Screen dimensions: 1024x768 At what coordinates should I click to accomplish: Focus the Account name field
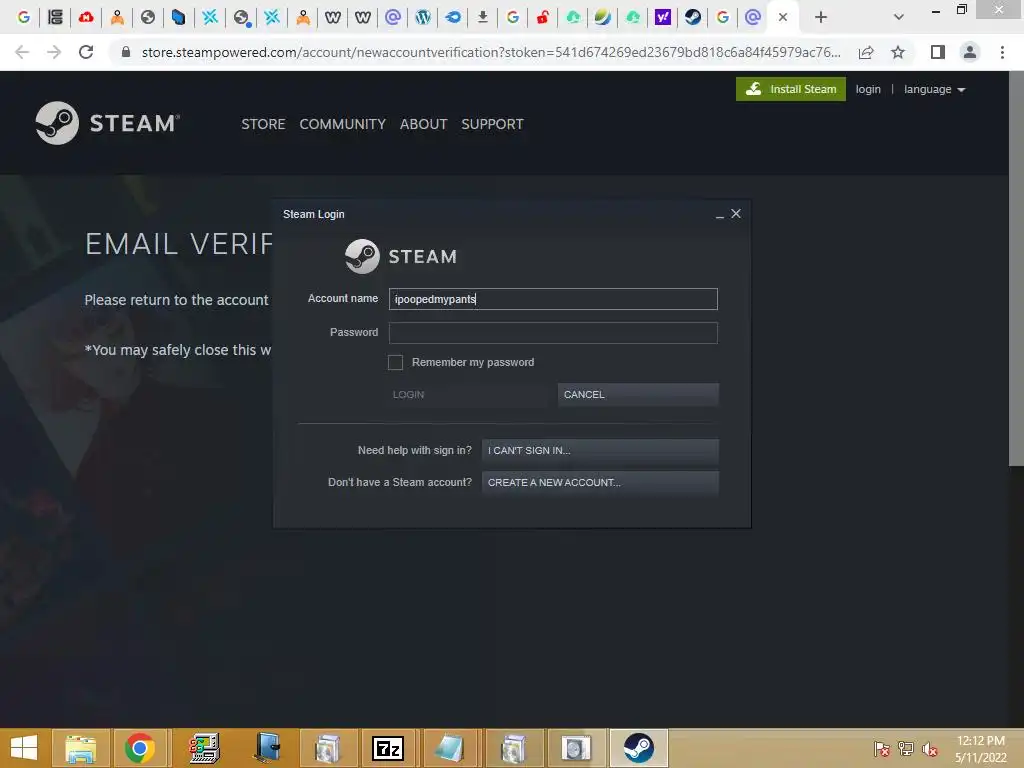[x=553, y=299]
